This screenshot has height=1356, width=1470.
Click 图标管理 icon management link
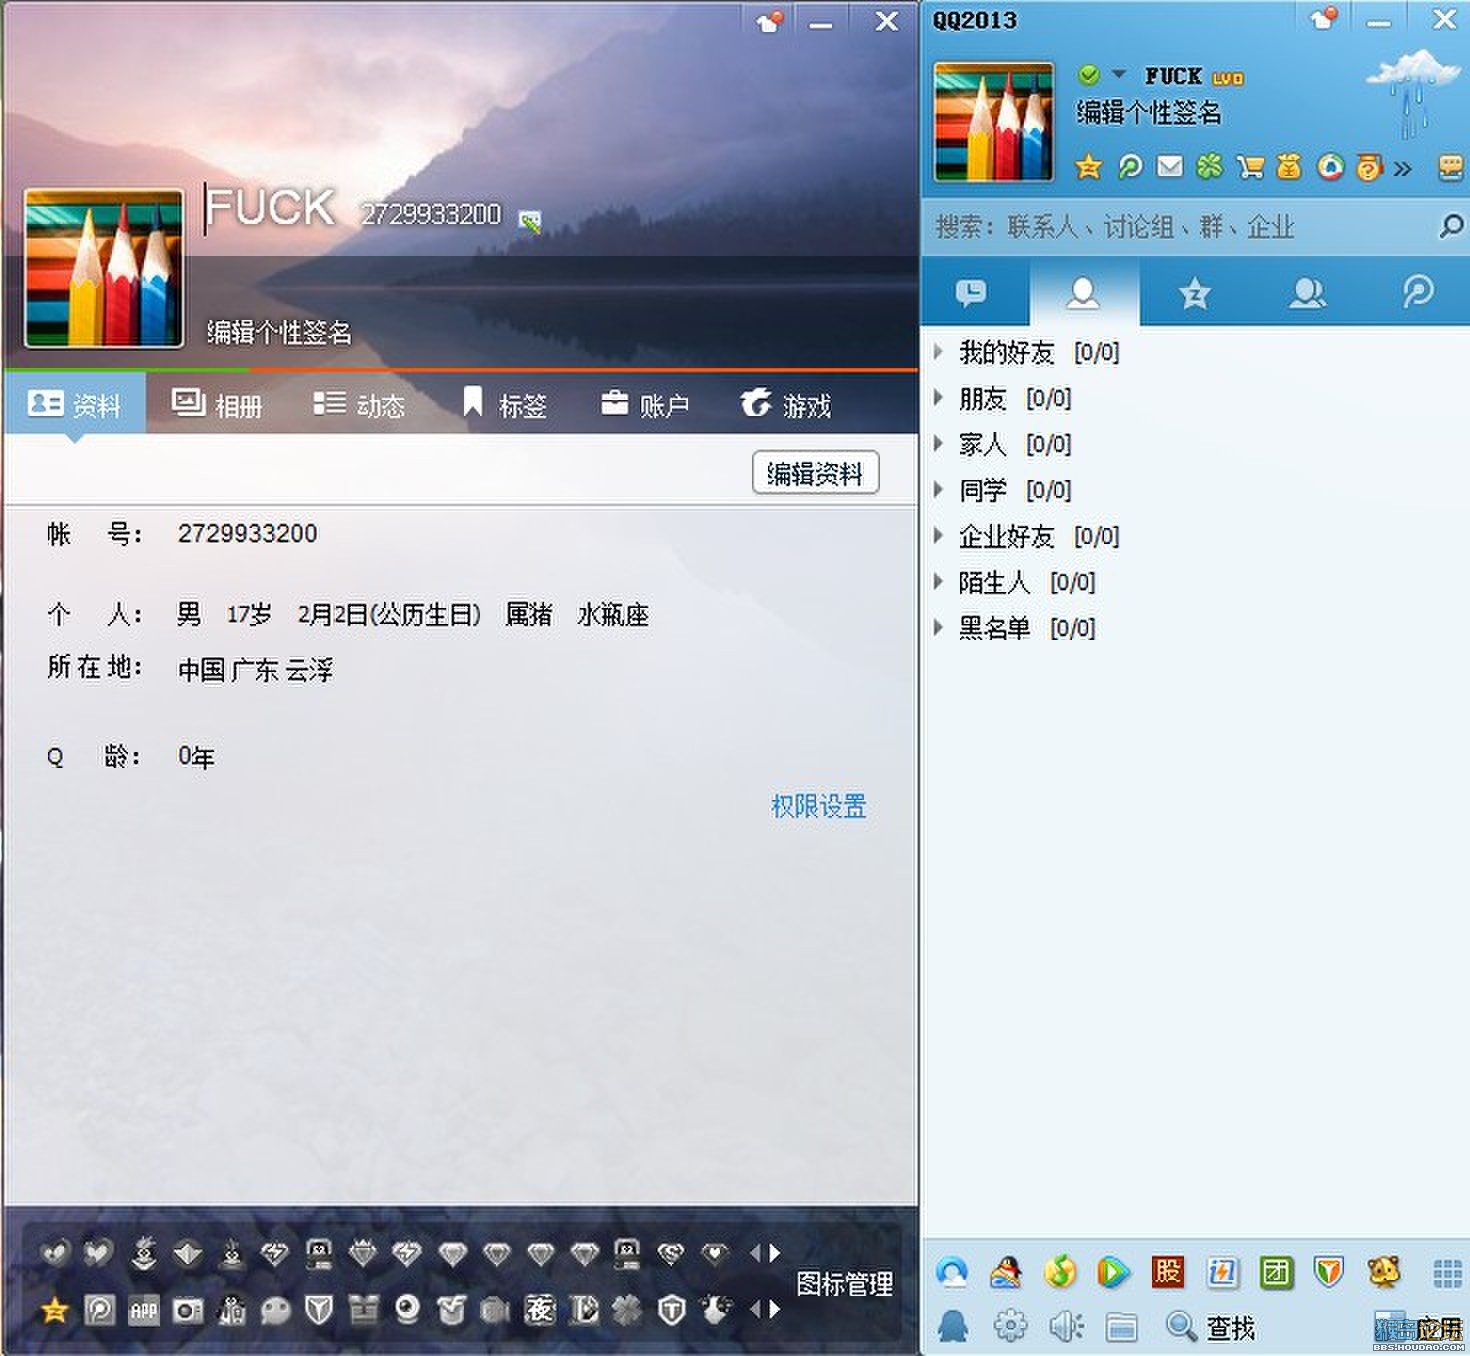844,1284
